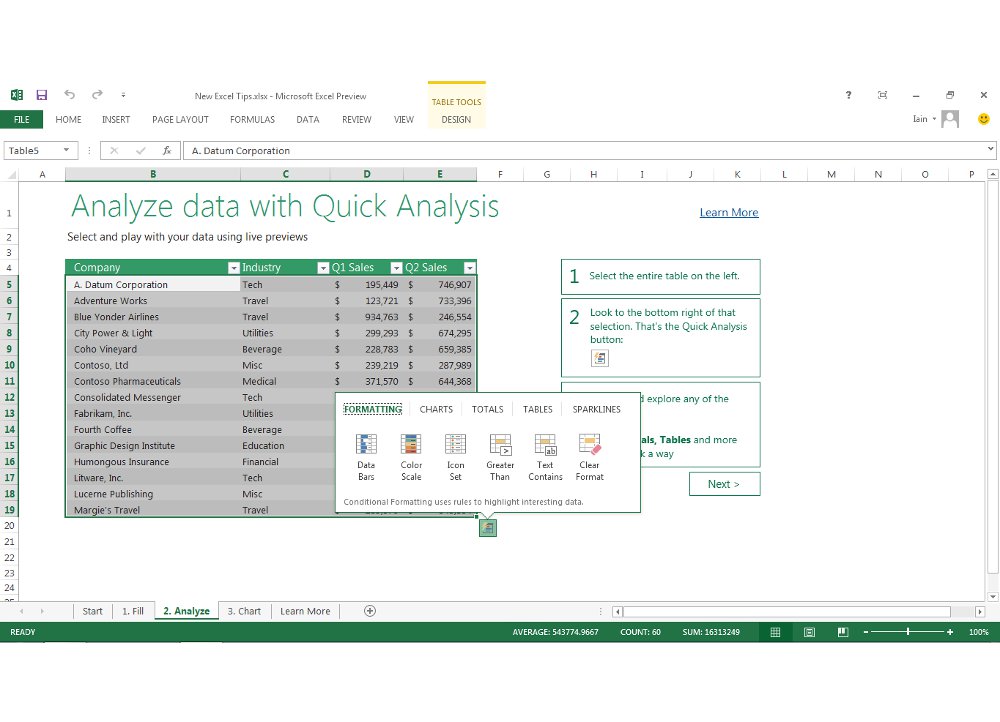The width and height of the screenshot is (1000, 722).
Task: Apply Color Scale formatting
Action: click(x=411, y=457)
